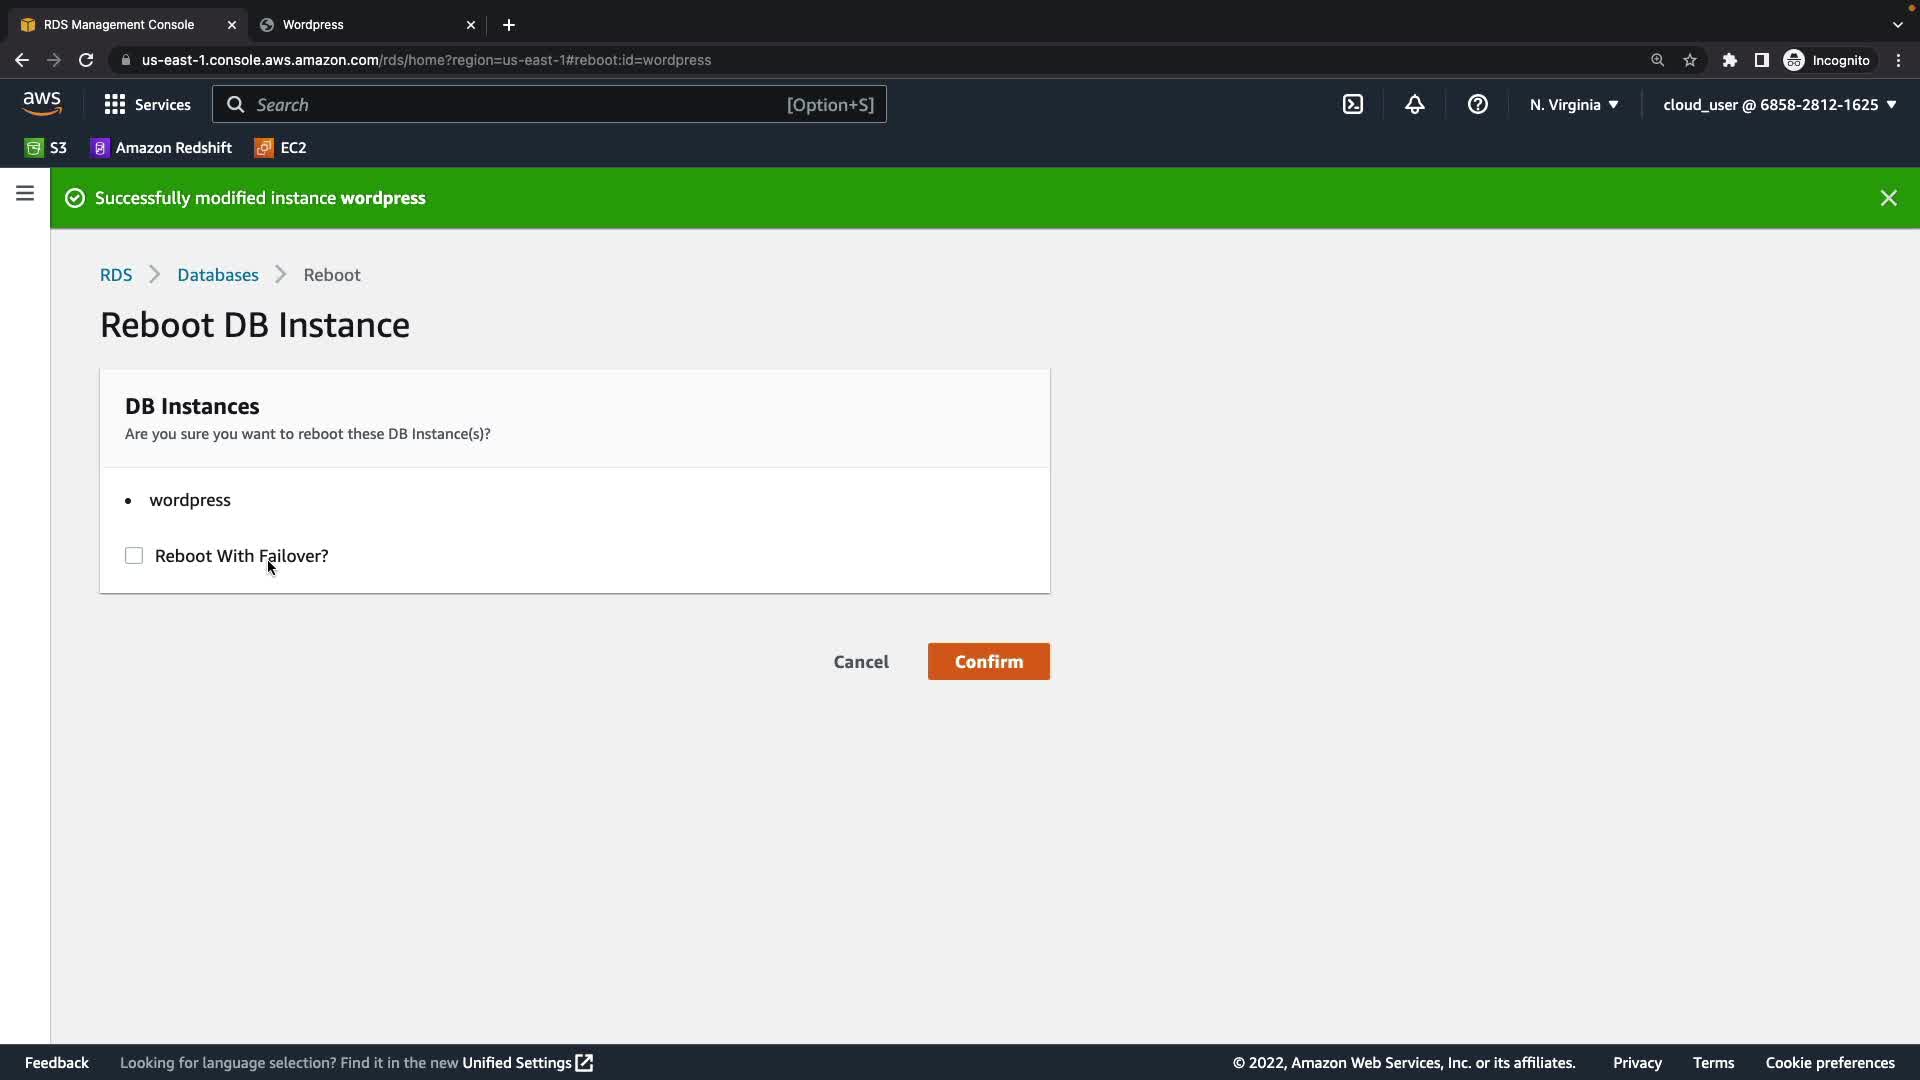Viewport: 1920px width, 1080px height.
Task: Dismiss the green success banner
Action: (x=1888, y=198)
